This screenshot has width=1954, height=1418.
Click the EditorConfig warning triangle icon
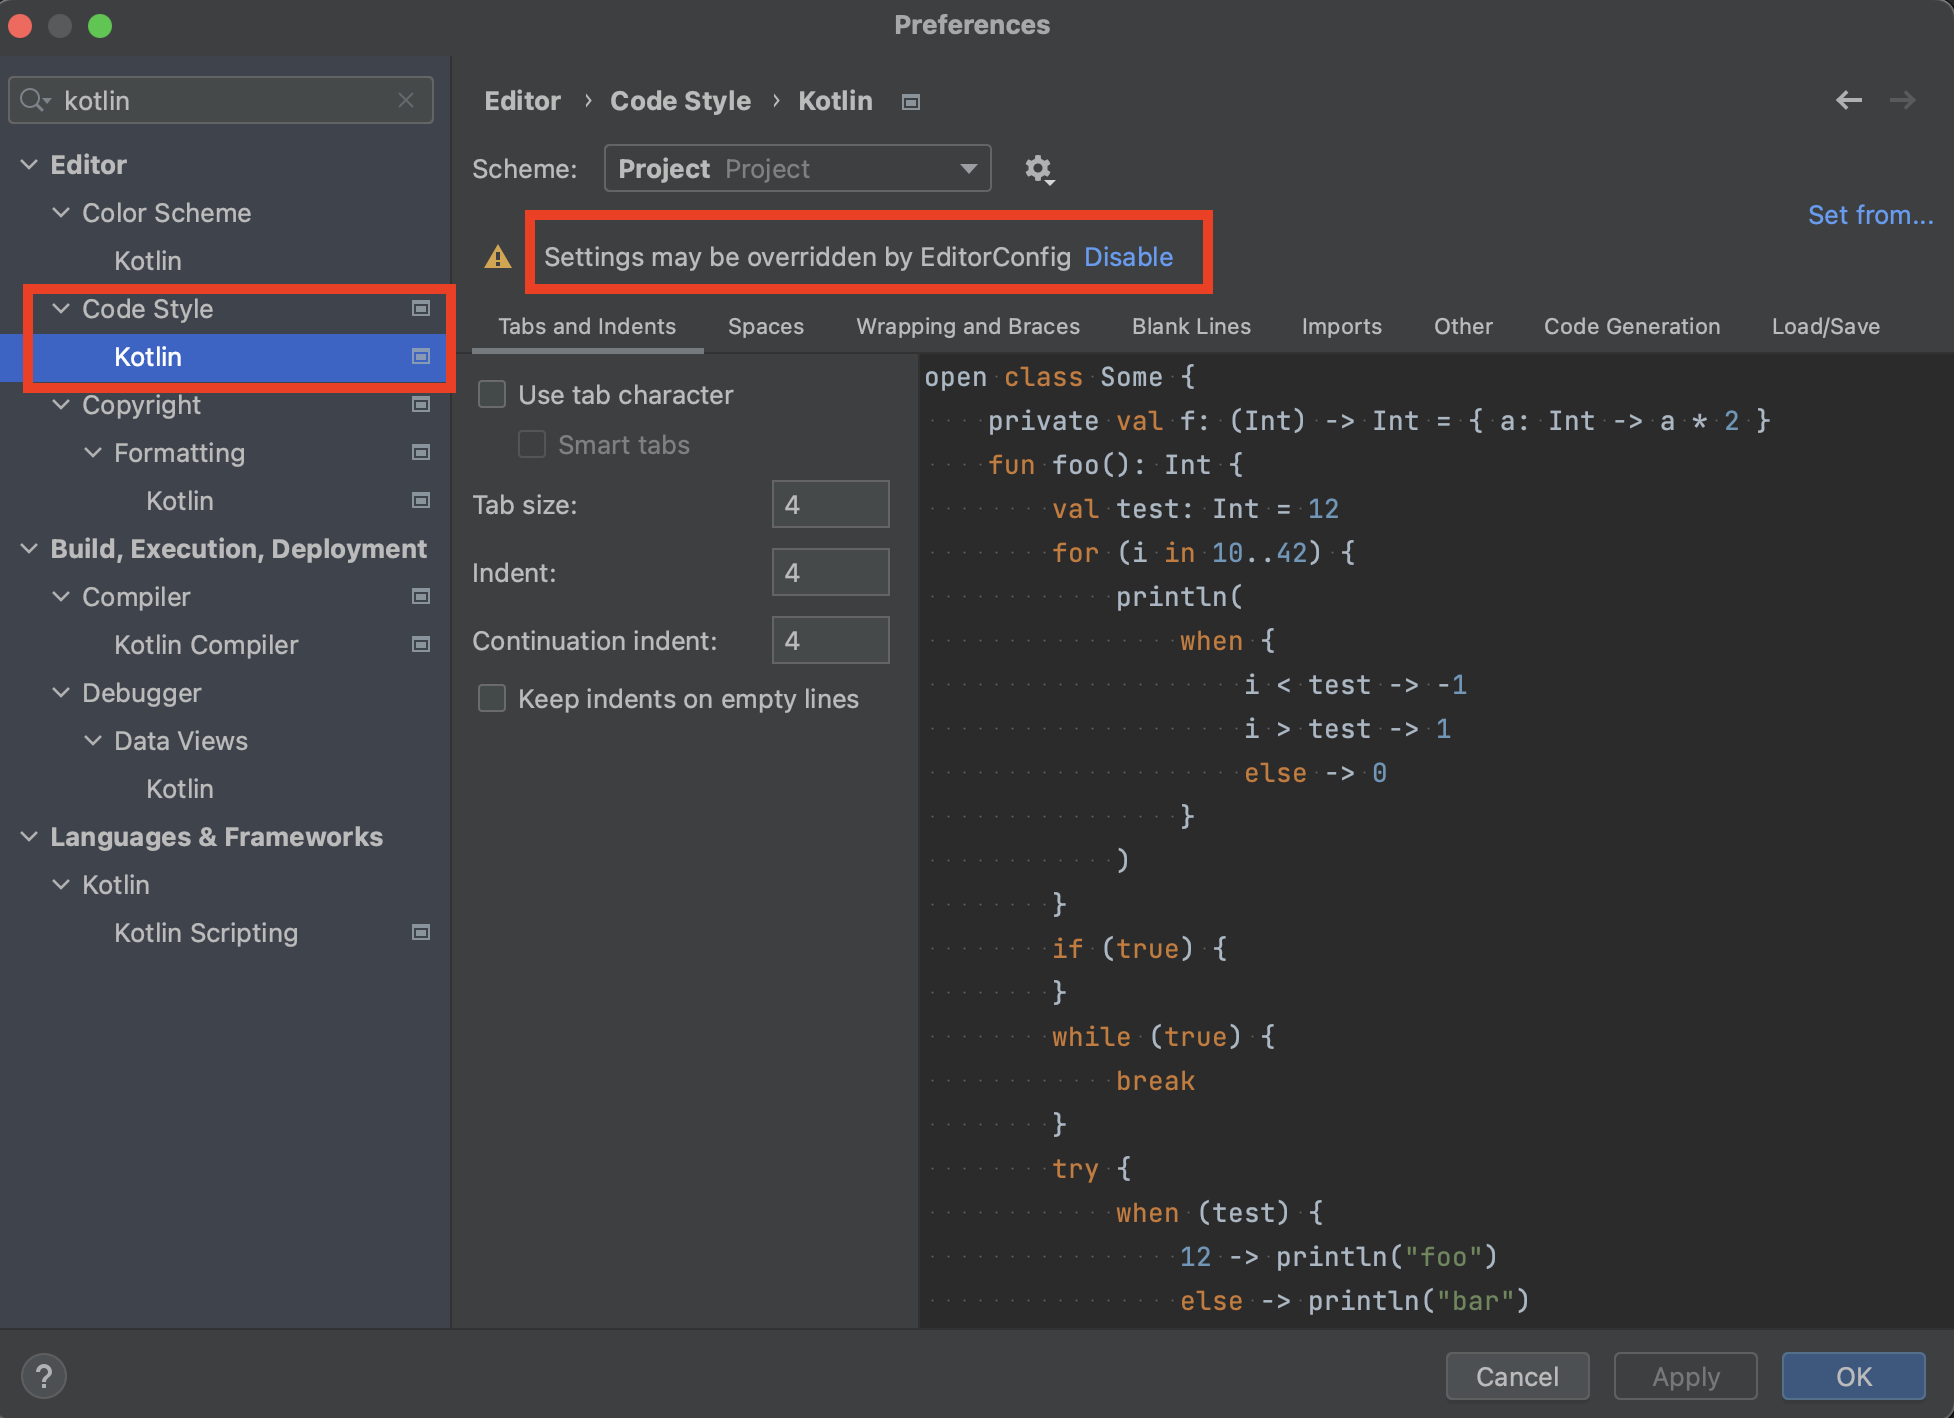coord(497,258)
